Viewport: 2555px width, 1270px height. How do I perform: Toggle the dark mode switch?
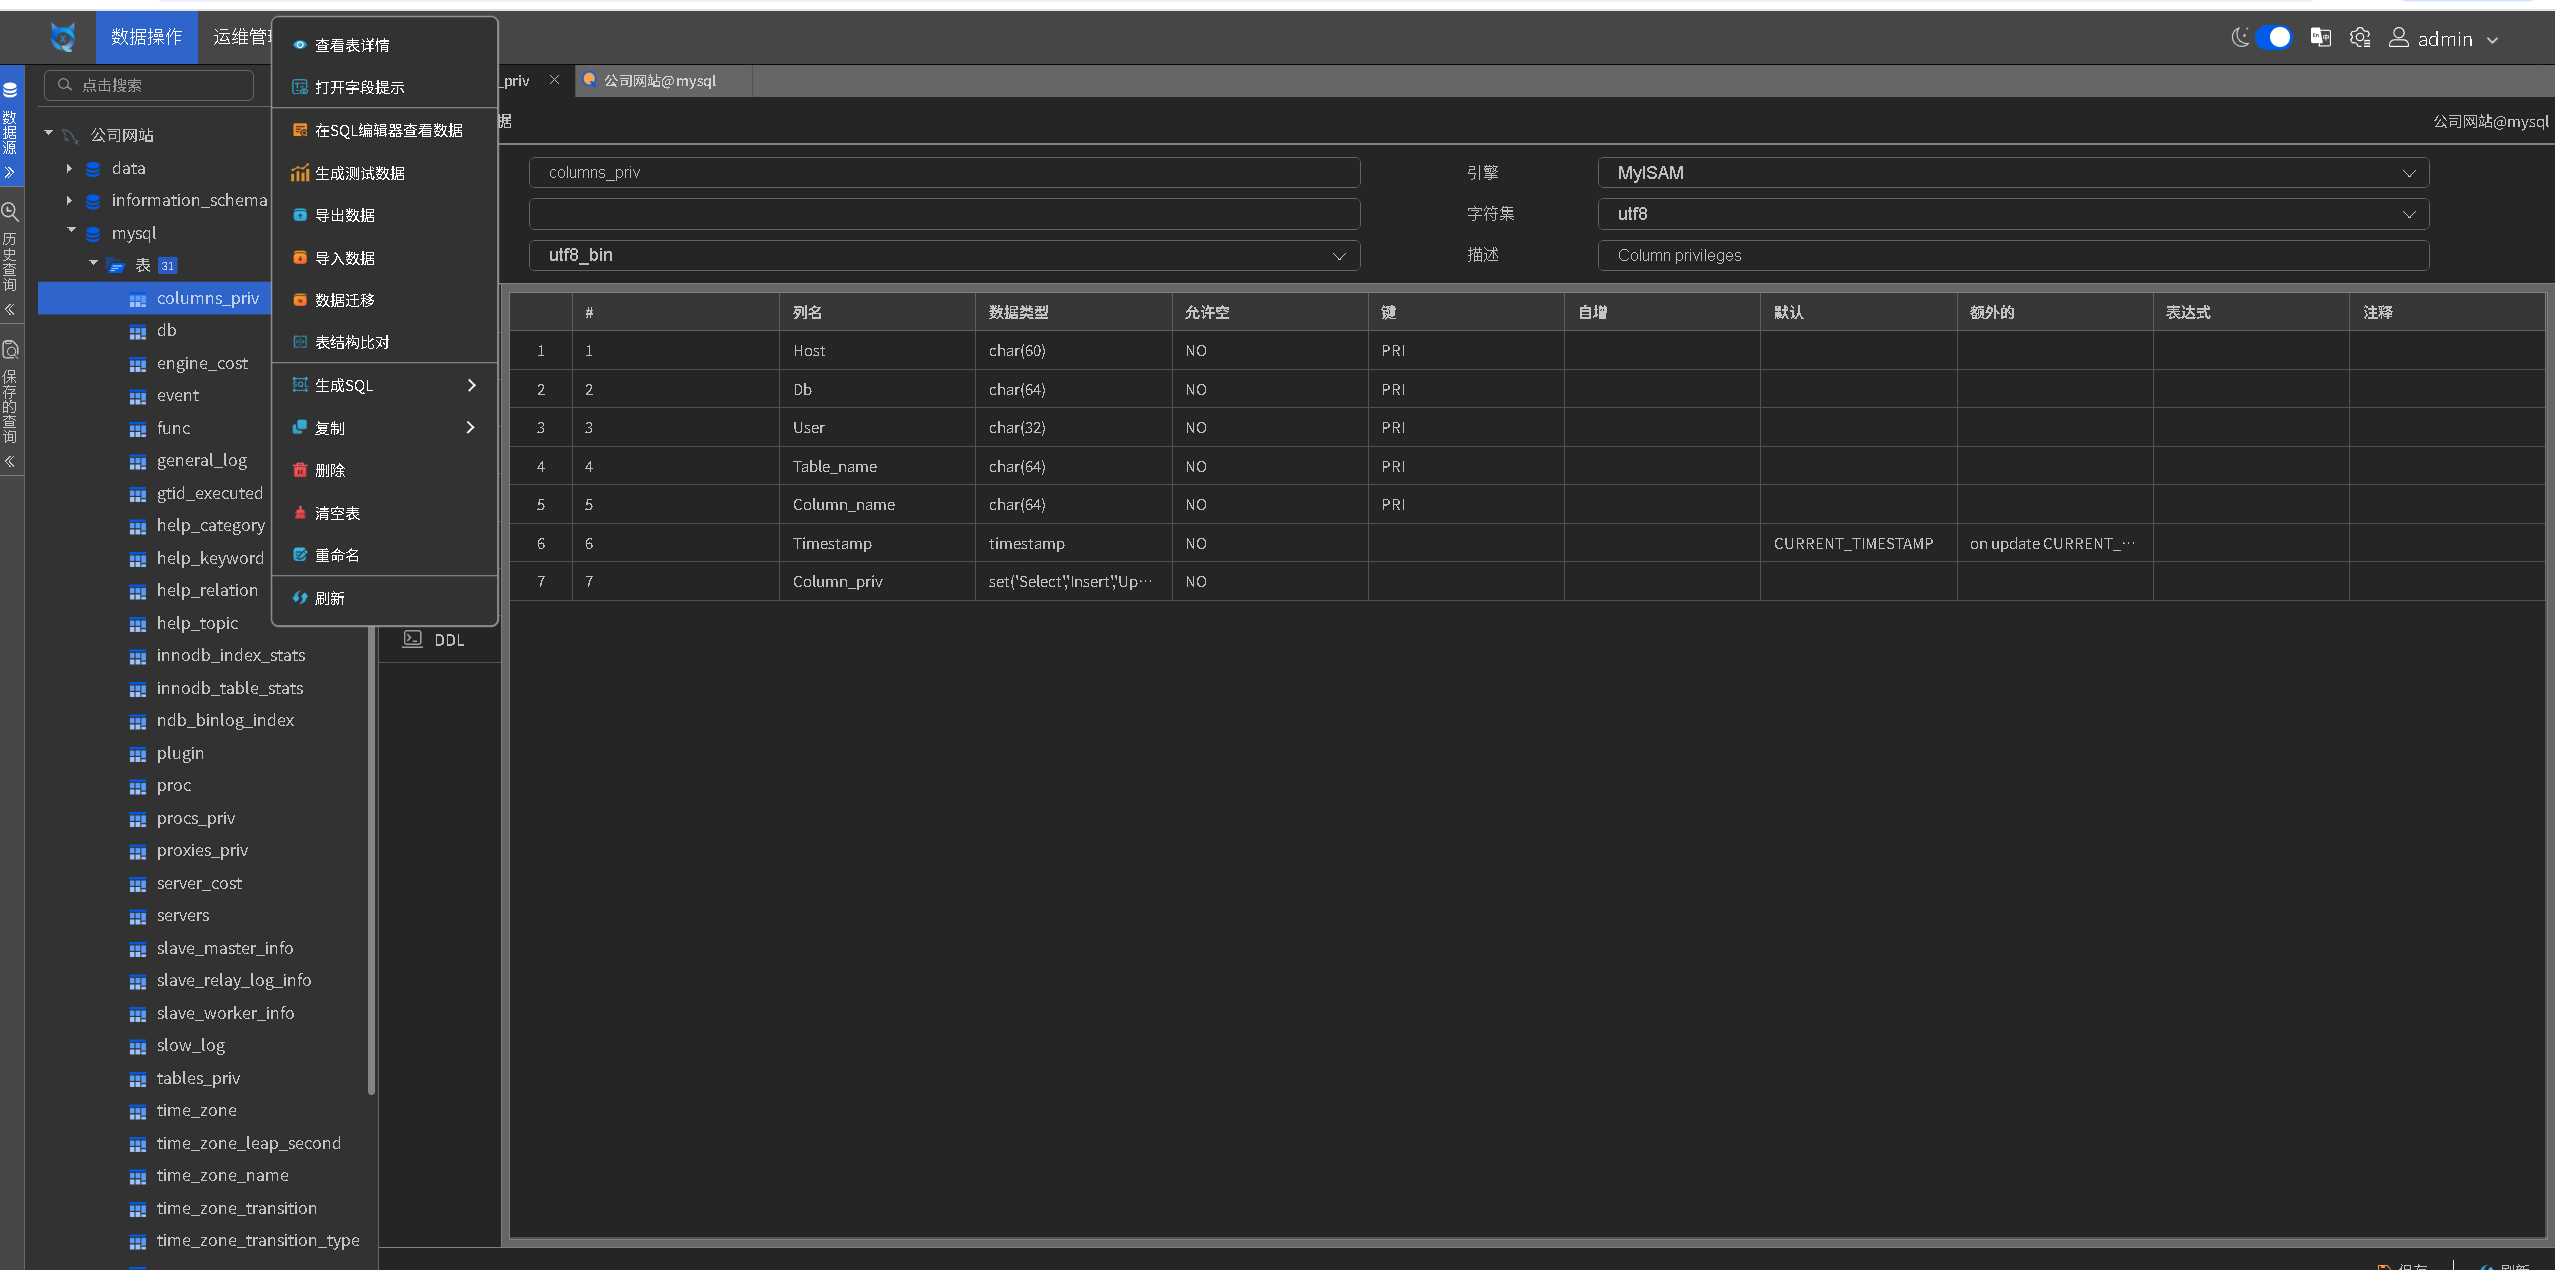[2273, 38]
